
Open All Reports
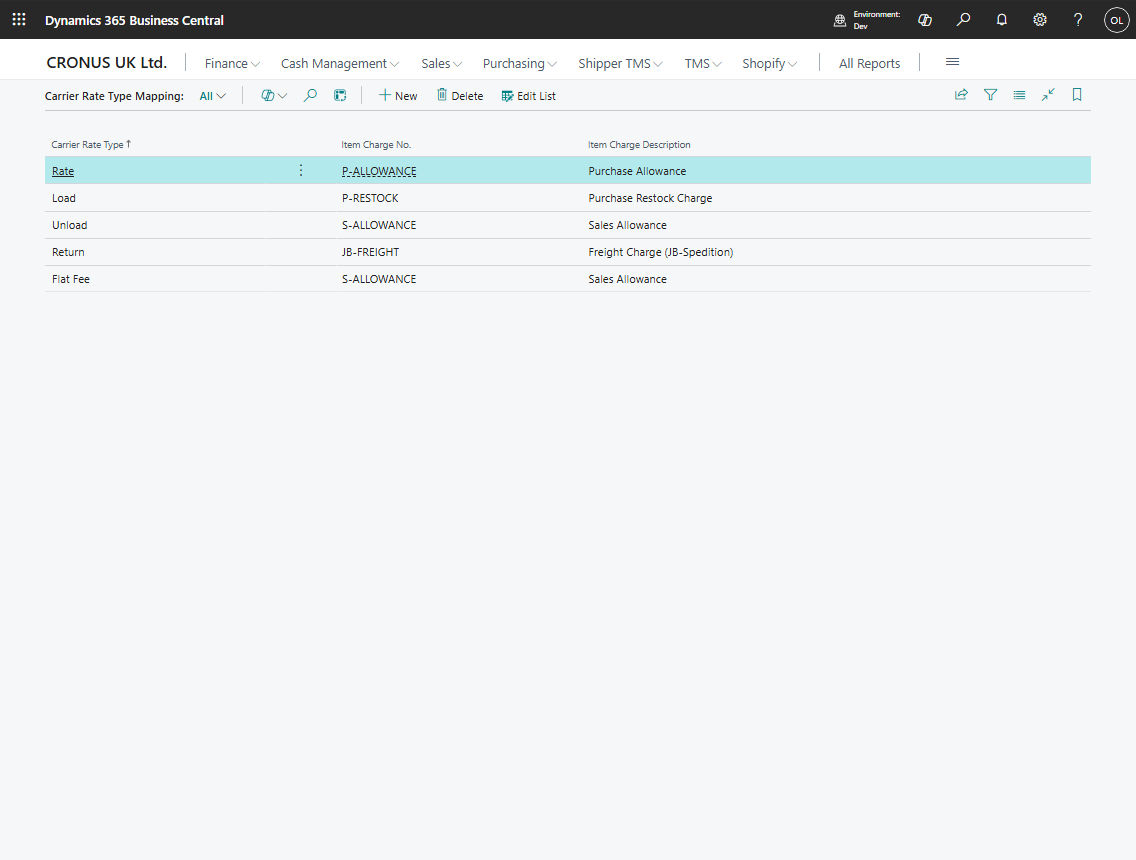(x=869, y=64)
